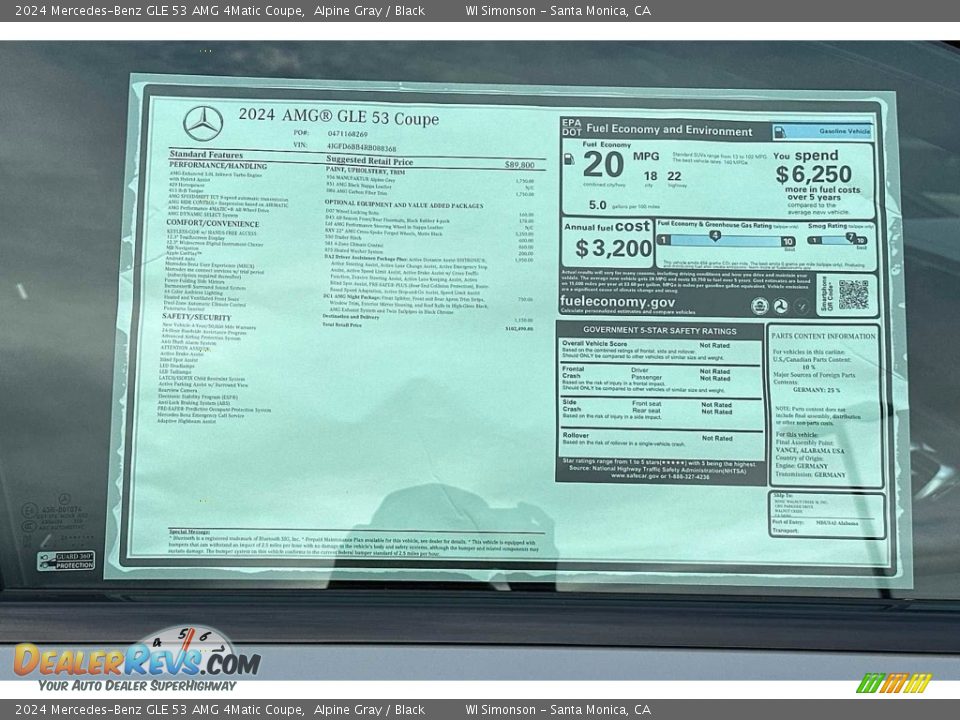Click '5.0' gallons per 100 miles

pos(598,205)
